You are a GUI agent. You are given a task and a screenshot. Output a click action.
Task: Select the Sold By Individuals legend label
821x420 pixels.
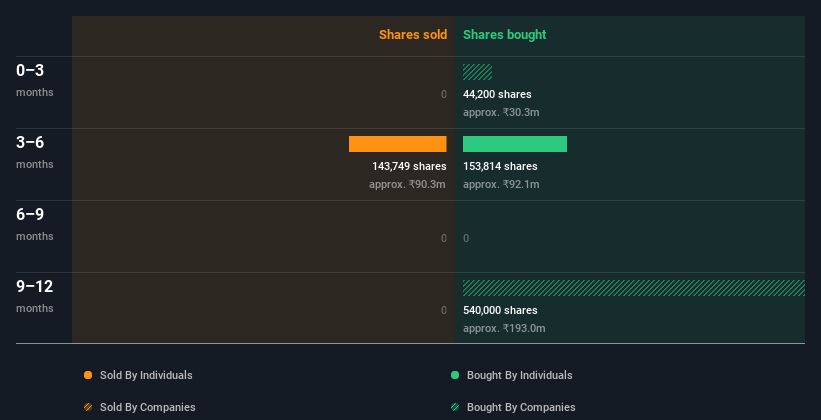pos(146,375)
